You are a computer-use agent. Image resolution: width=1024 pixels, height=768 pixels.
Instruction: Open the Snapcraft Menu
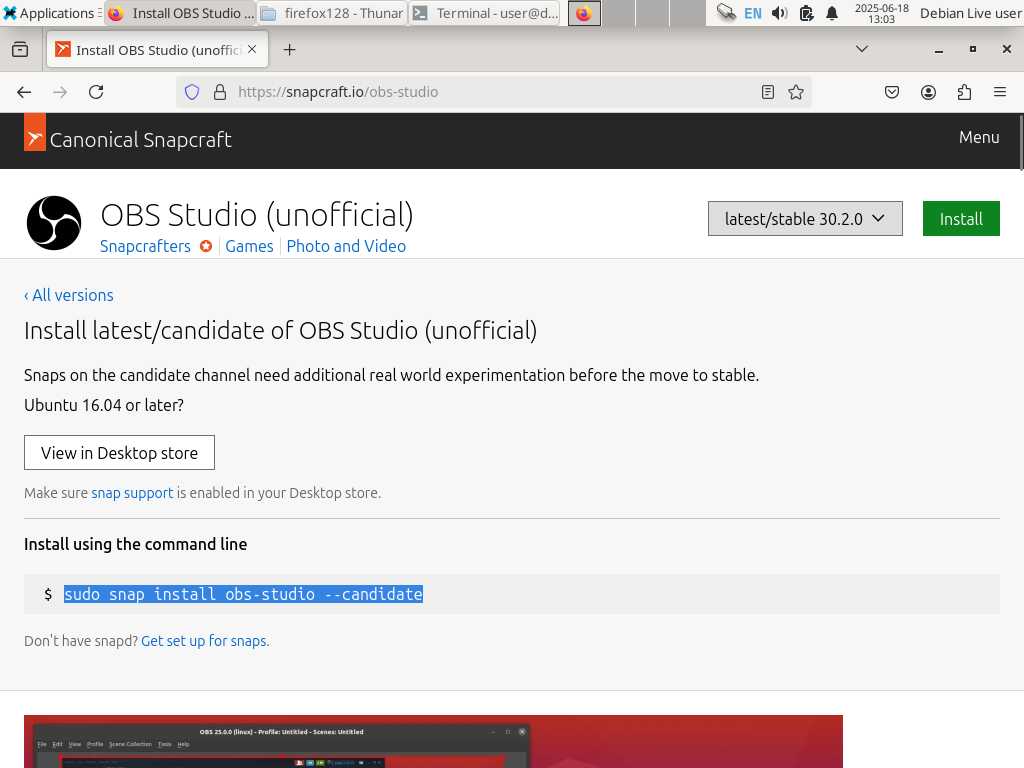click(979, 137)
